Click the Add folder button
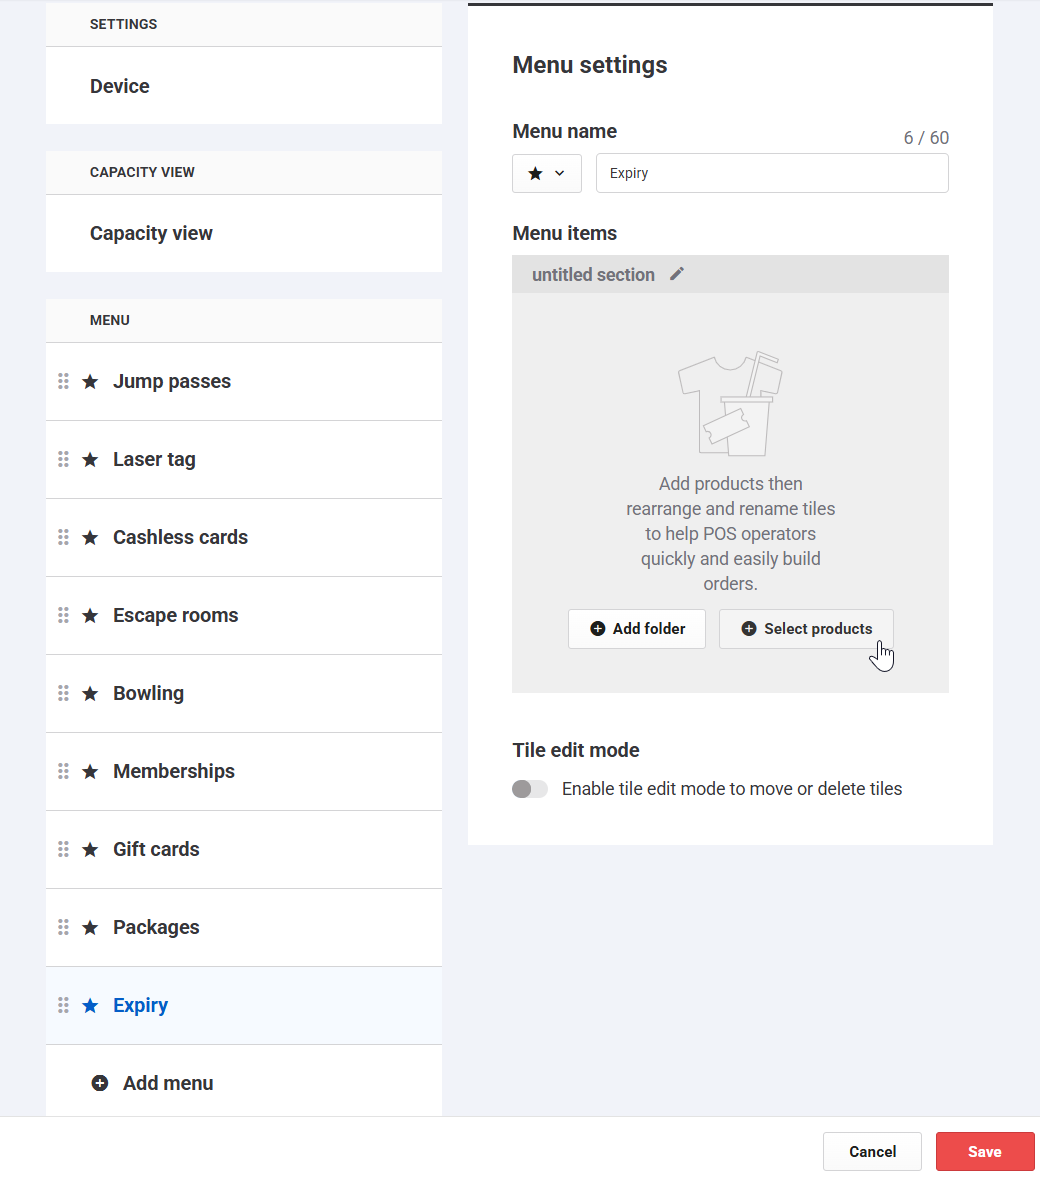The image size is (1040, 1183). coord(637,629)
